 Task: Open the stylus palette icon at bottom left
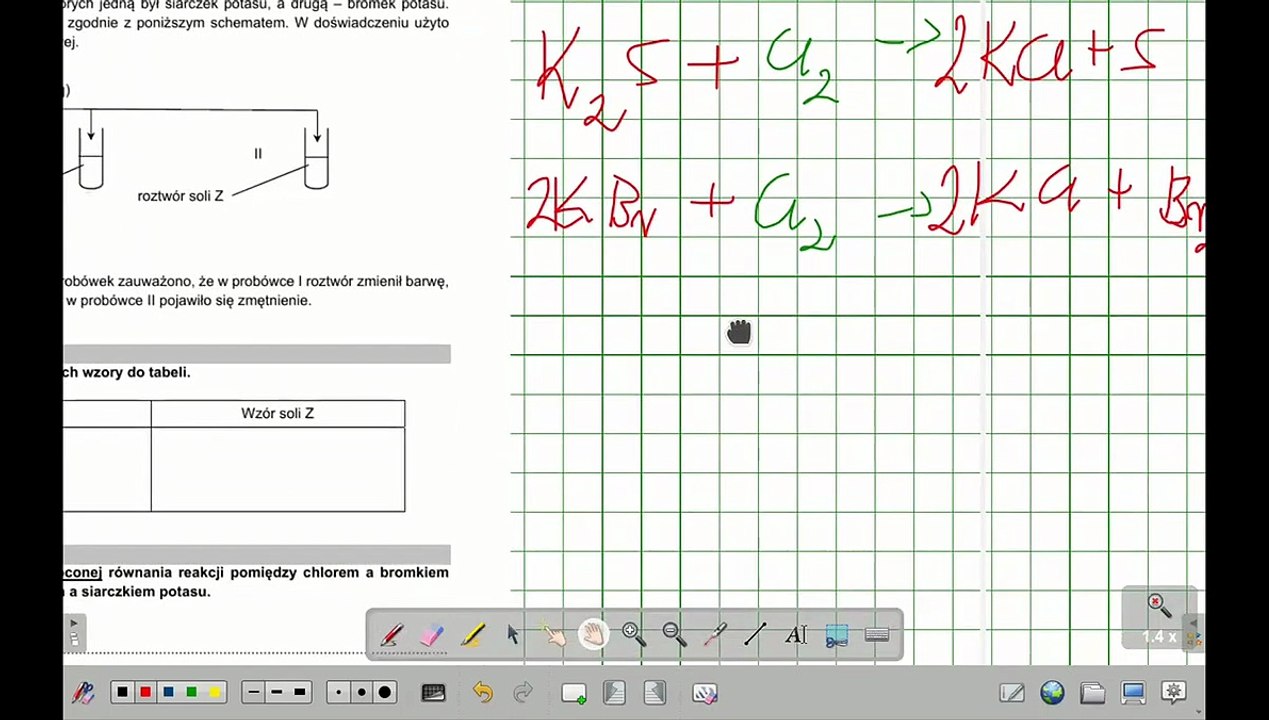pos(83,693)
